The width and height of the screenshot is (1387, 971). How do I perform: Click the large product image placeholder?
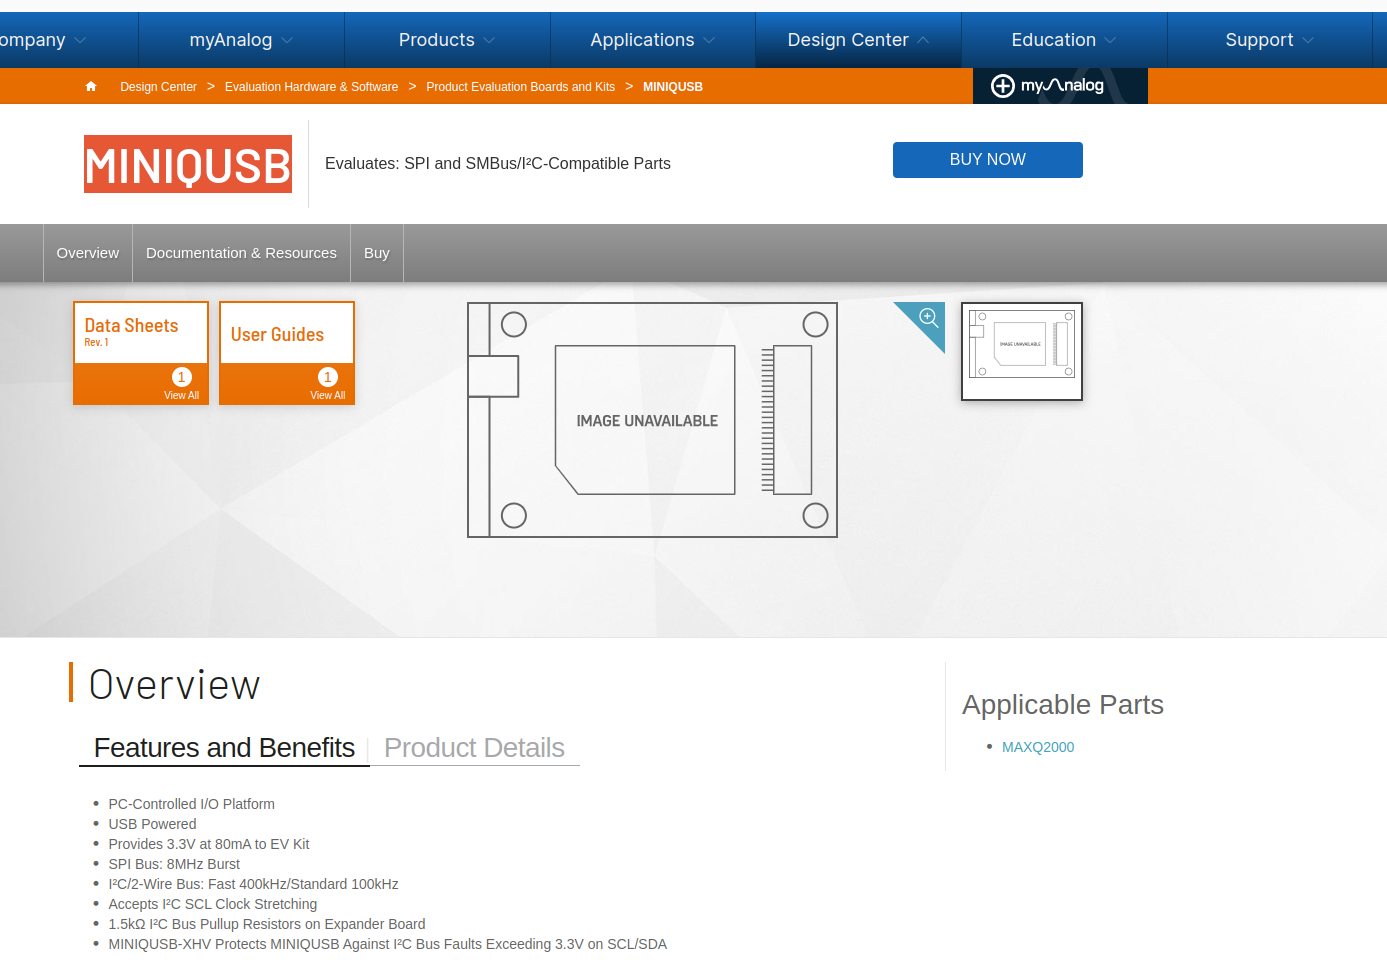(652, 420)
